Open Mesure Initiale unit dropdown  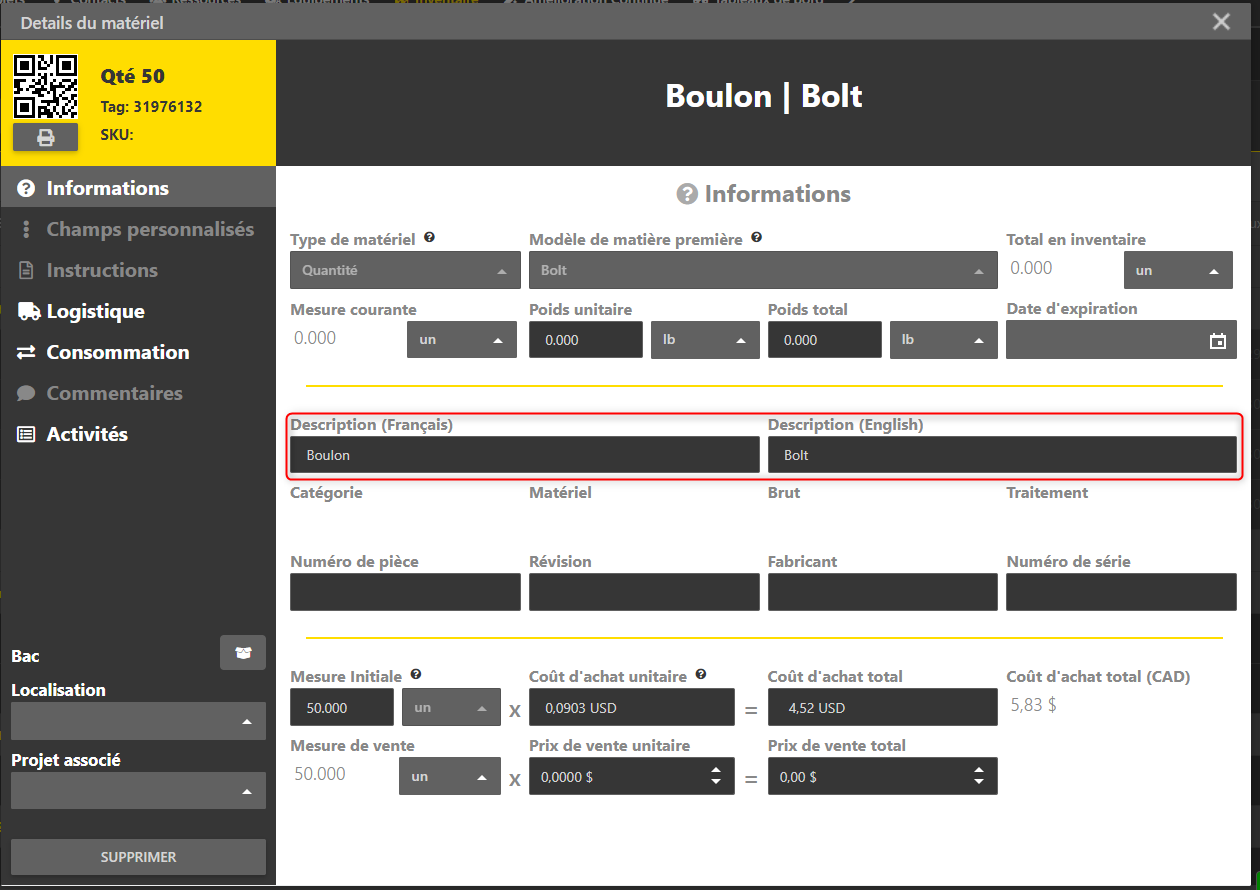[450, 707]
